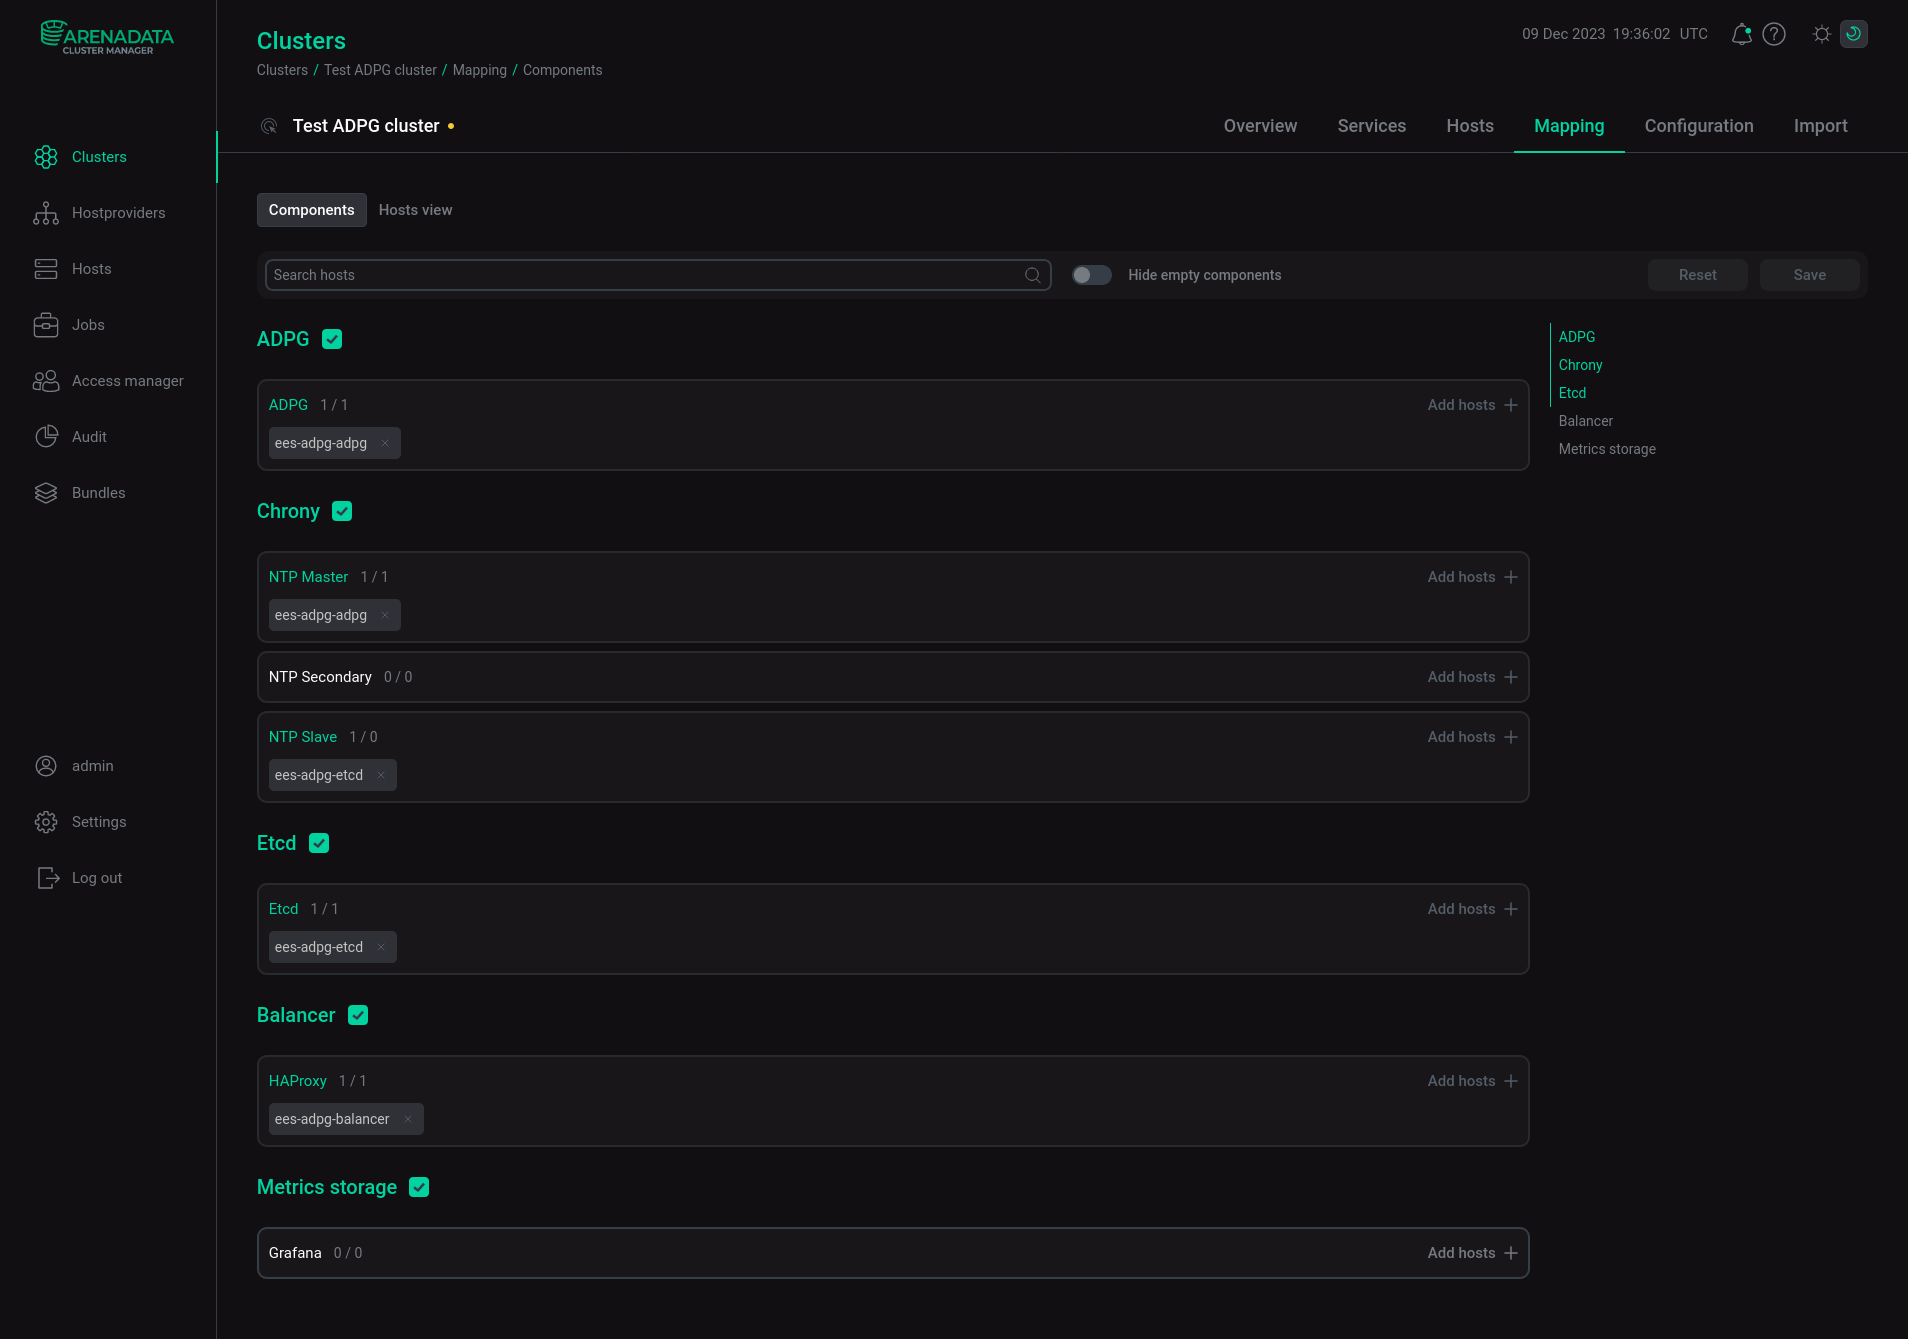Open the Import tab
This screenshot has width=1908, height=1339.
[x=1820, y=126]
